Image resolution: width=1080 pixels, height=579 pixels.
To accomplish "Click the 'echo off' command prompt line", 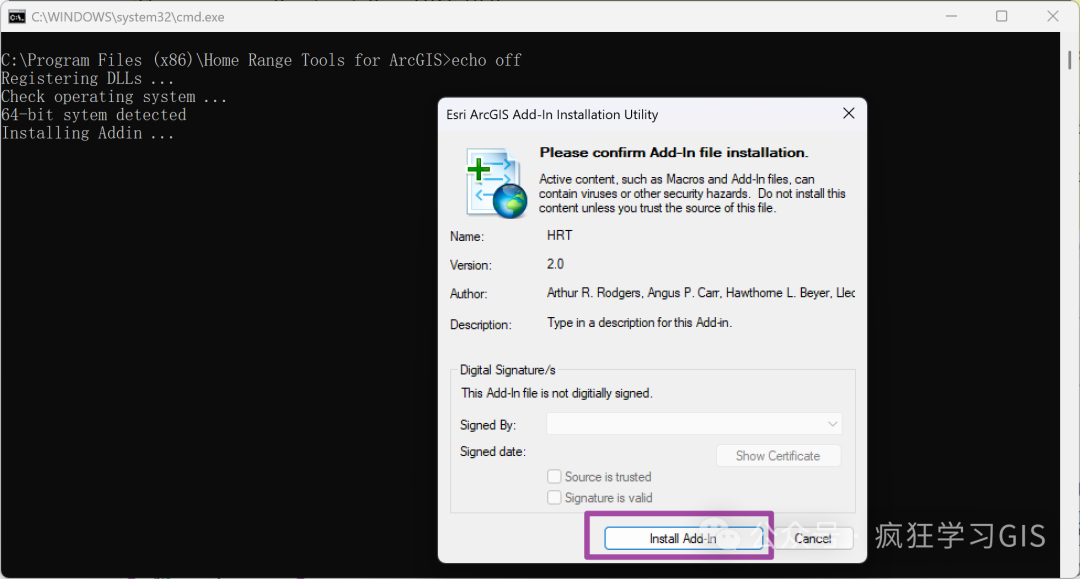I will [262, 61].
